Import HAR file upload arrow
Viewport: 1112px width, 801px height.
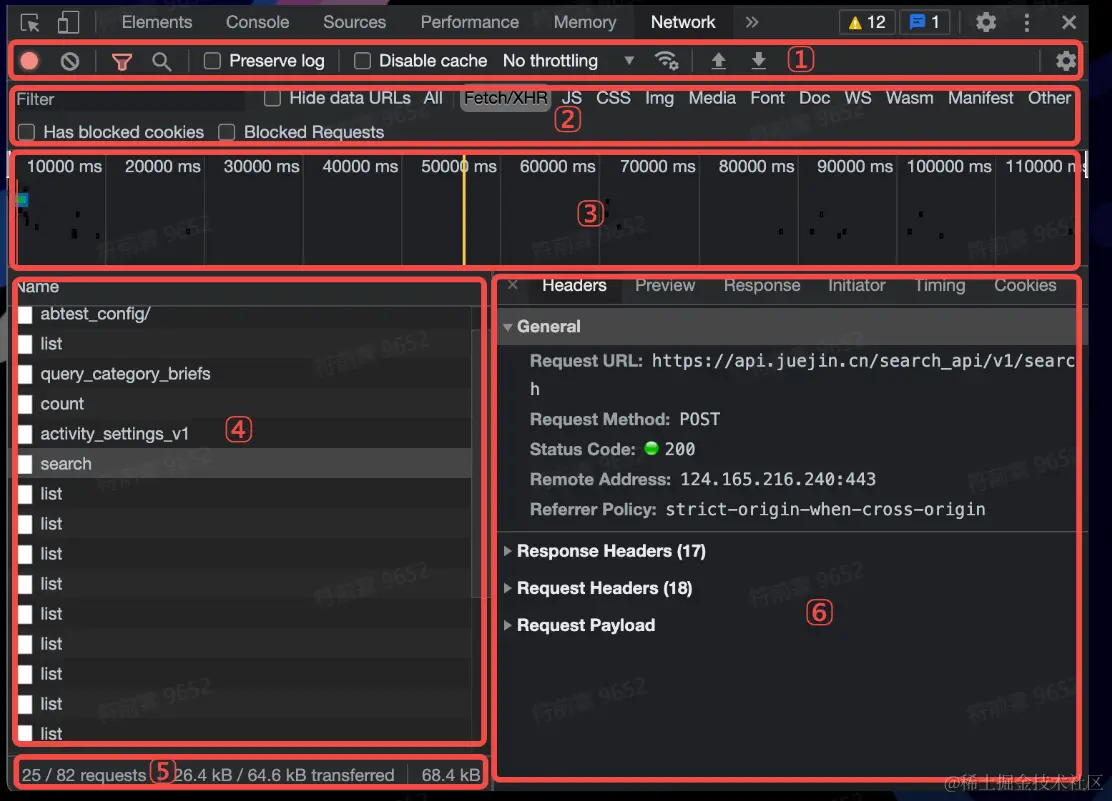pyautogui.click(x=718, y=61)
